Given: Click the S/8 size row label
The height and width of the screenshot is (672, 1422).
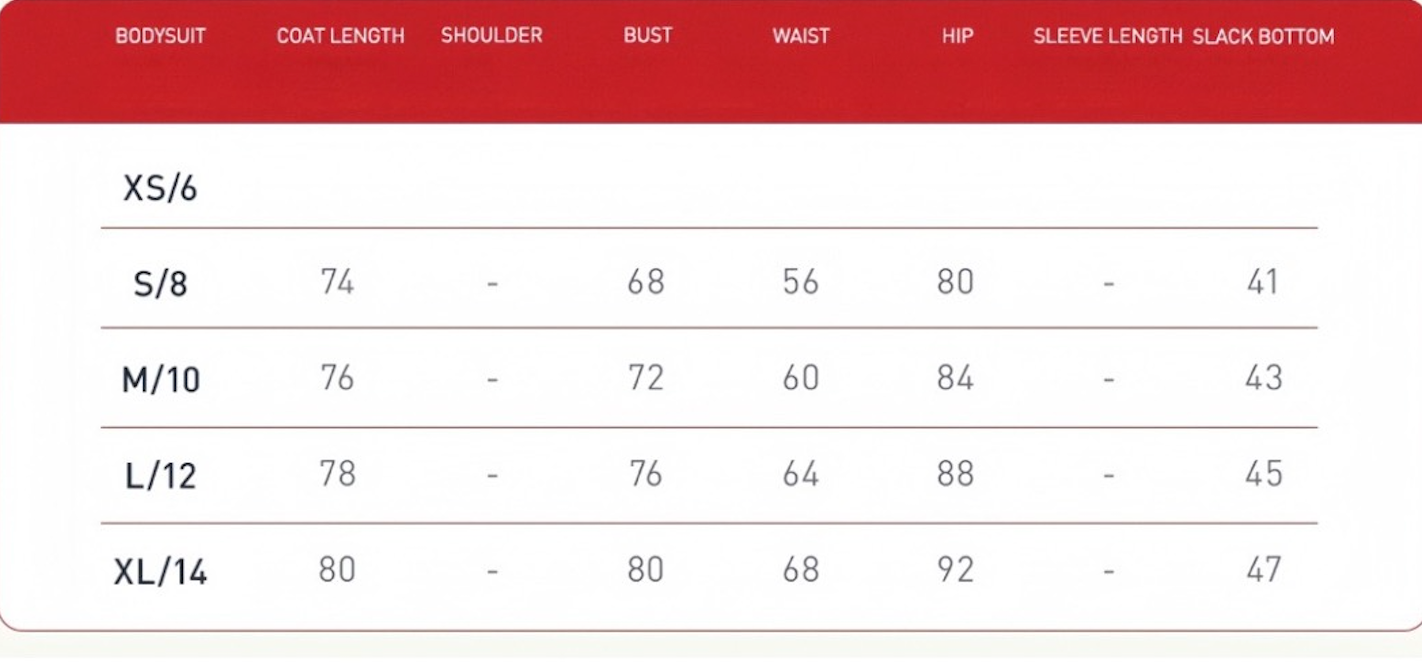Looking at the screenshot, I should tap(161, 285).
